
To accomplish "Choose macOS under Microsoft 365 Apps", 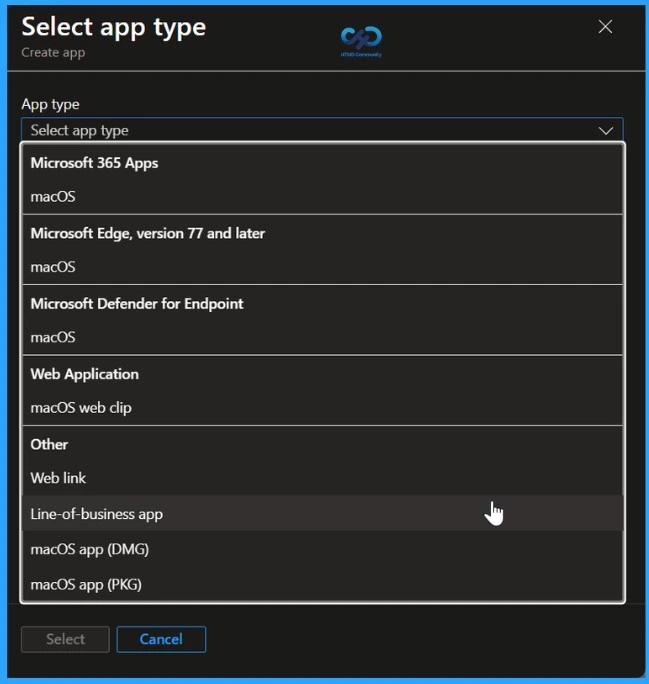I will click(x=322, y=197).
